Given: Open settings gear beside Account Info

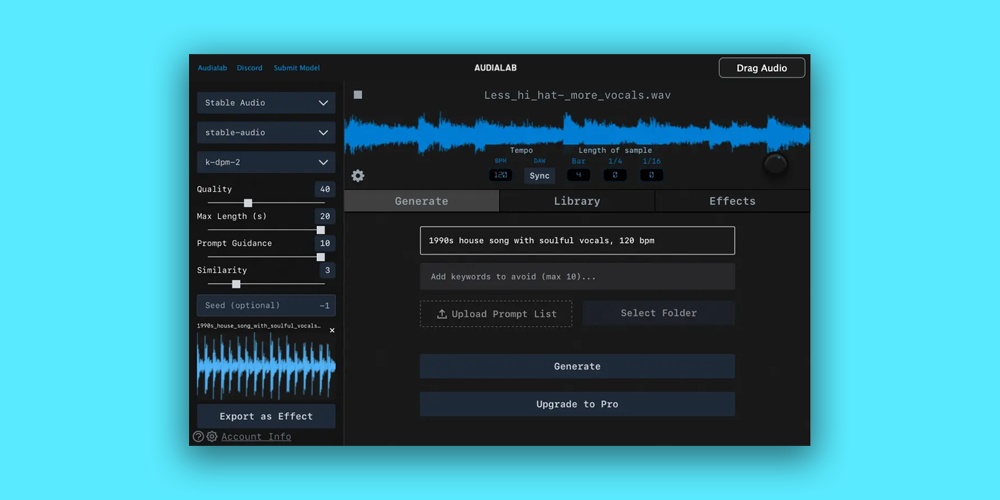Looking at the screenshot, I should [212, 437].
